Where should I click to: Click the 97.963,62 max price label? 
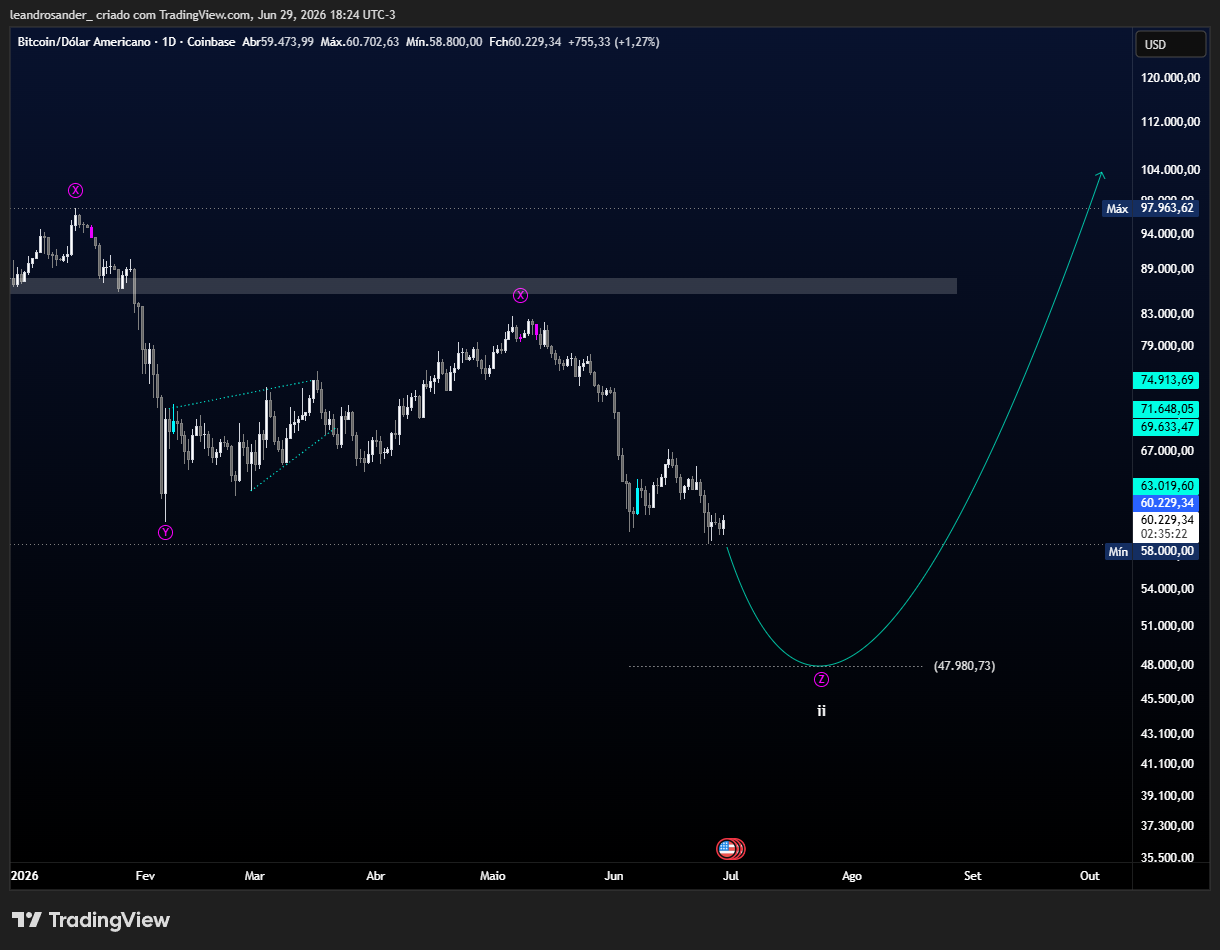coord(1165,209)
